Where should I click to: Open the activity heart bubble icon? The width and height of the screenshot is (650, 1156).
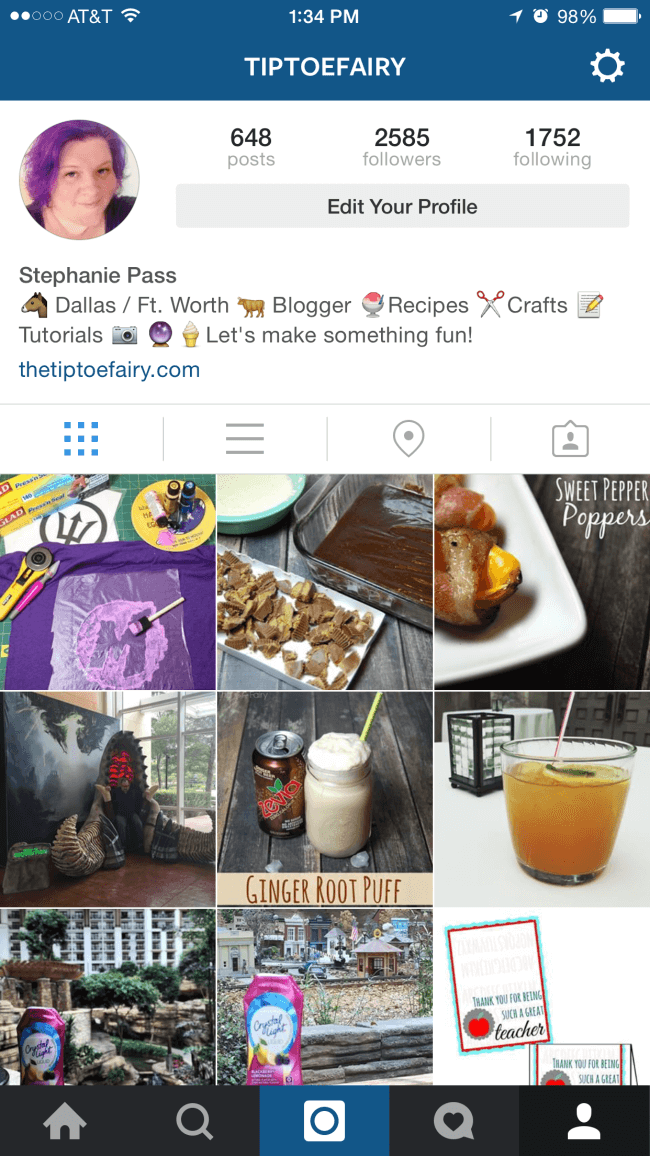[x=454, y=1121]
